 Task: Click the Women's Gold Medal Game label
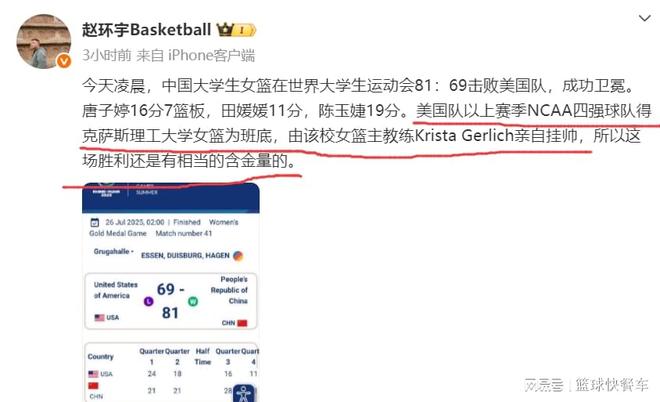(163, 228)
